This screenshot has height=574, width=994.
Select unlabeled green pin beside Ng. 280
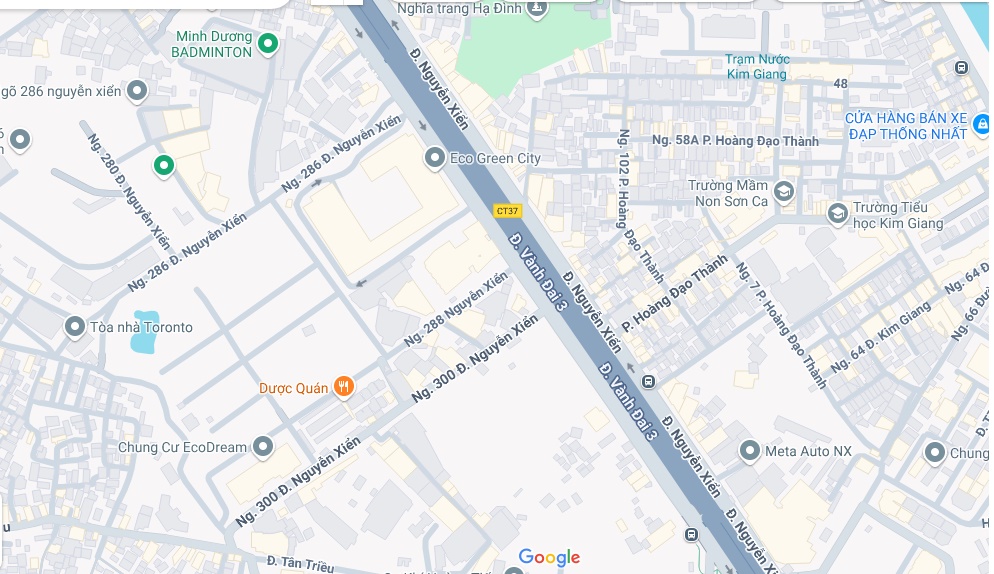[x=164, y=166]
